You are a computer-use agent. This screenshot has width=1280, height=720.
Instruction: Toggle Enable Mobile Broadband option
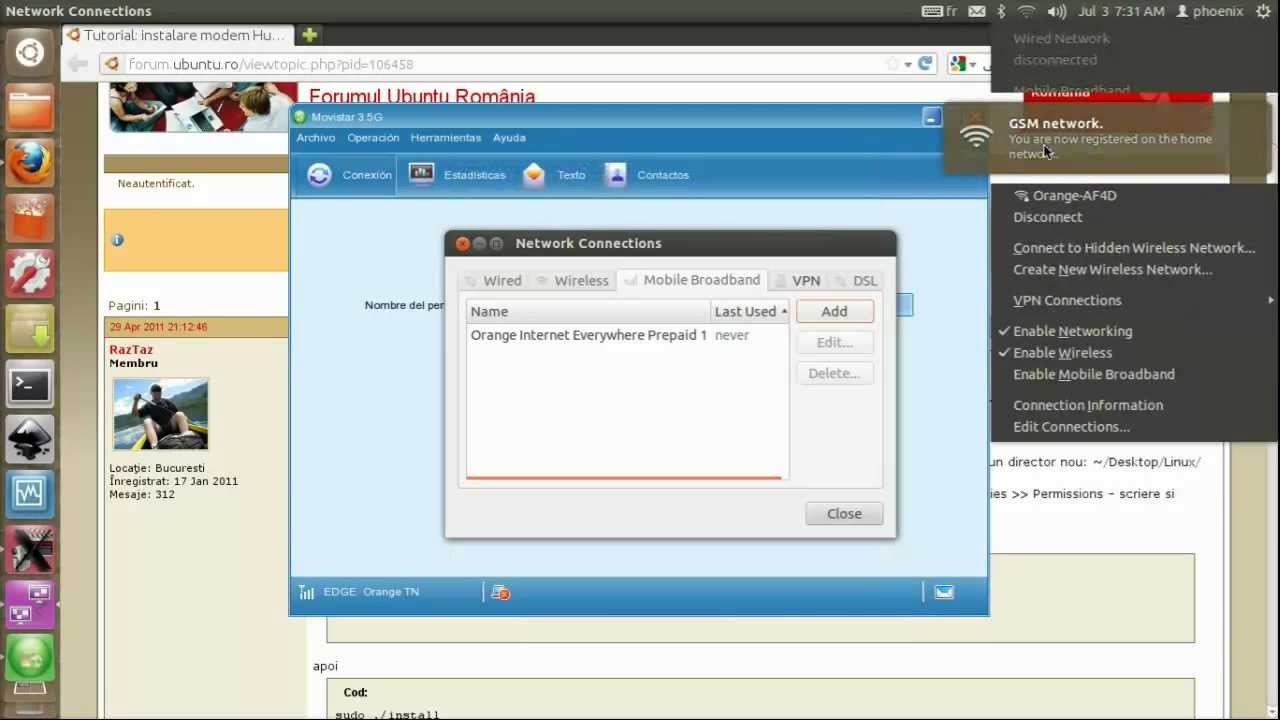click(x=1094, y=374)
